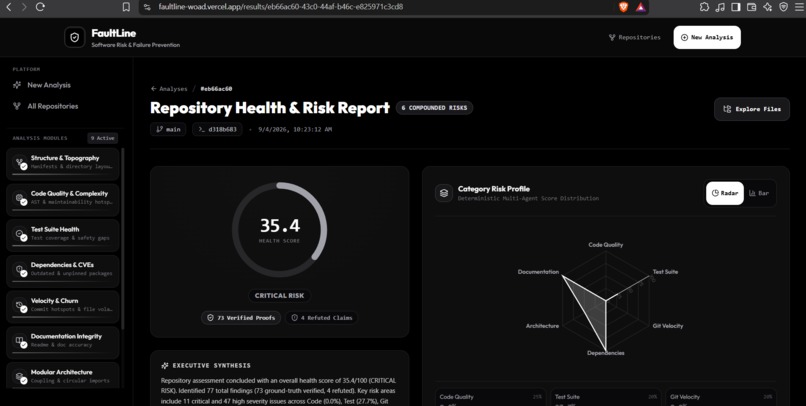Click the #eb66ac60 breadcrumb
Viewport: 806px width, 406px height.
point(216,89)
